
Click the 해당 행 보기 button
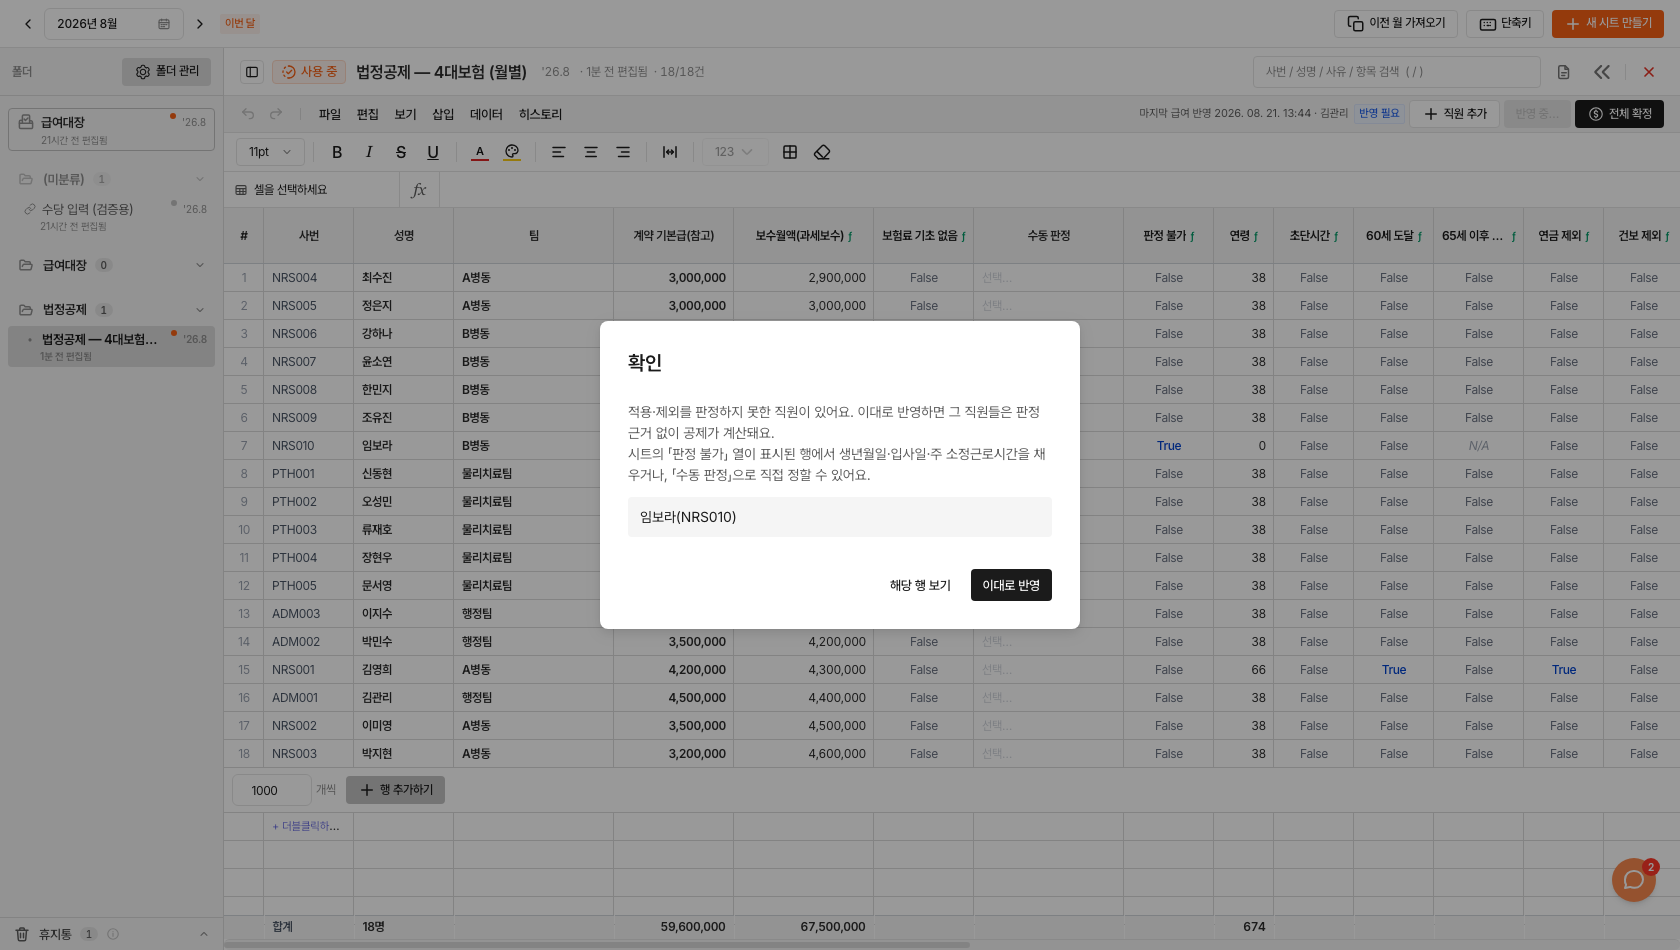pos(920,585)
